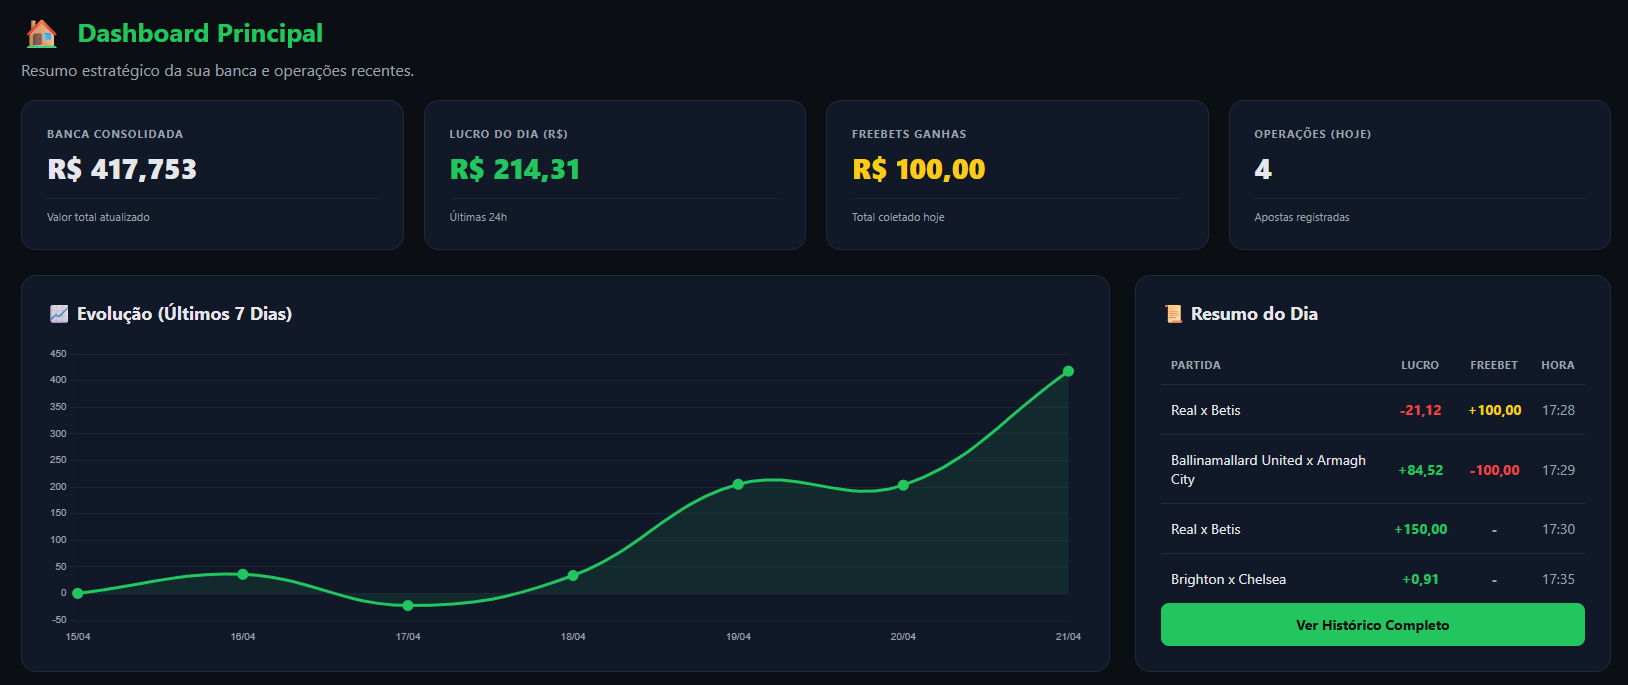1628x685 pixels.
Task: Click the Freebet column header
Action: coord(1494,365)
